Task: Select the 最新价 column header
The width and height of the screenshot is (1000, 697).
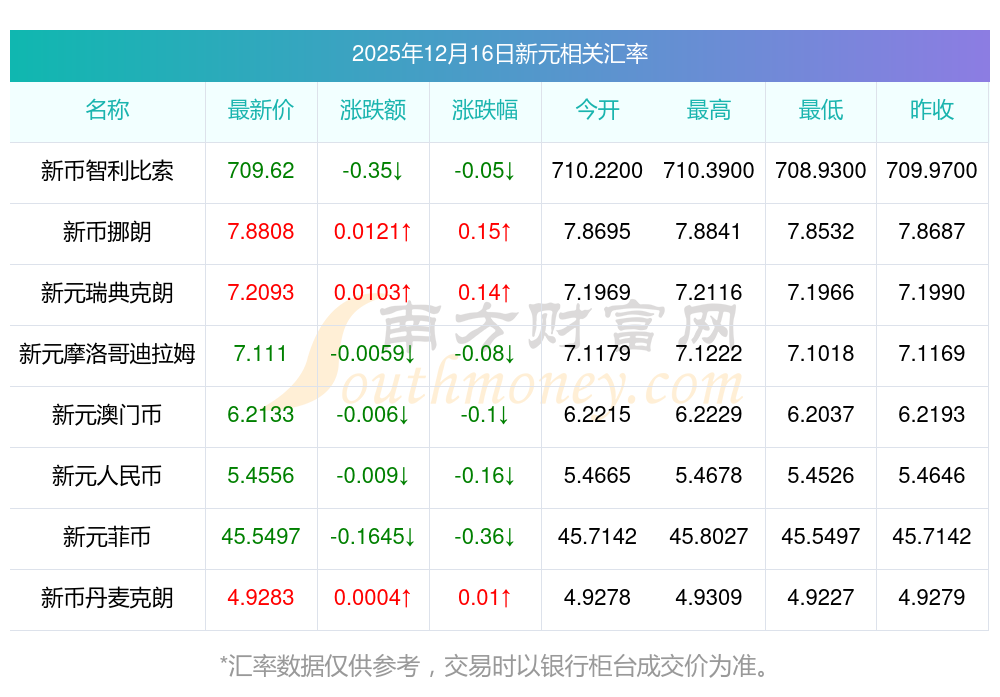Action: (x=261, y=111)
